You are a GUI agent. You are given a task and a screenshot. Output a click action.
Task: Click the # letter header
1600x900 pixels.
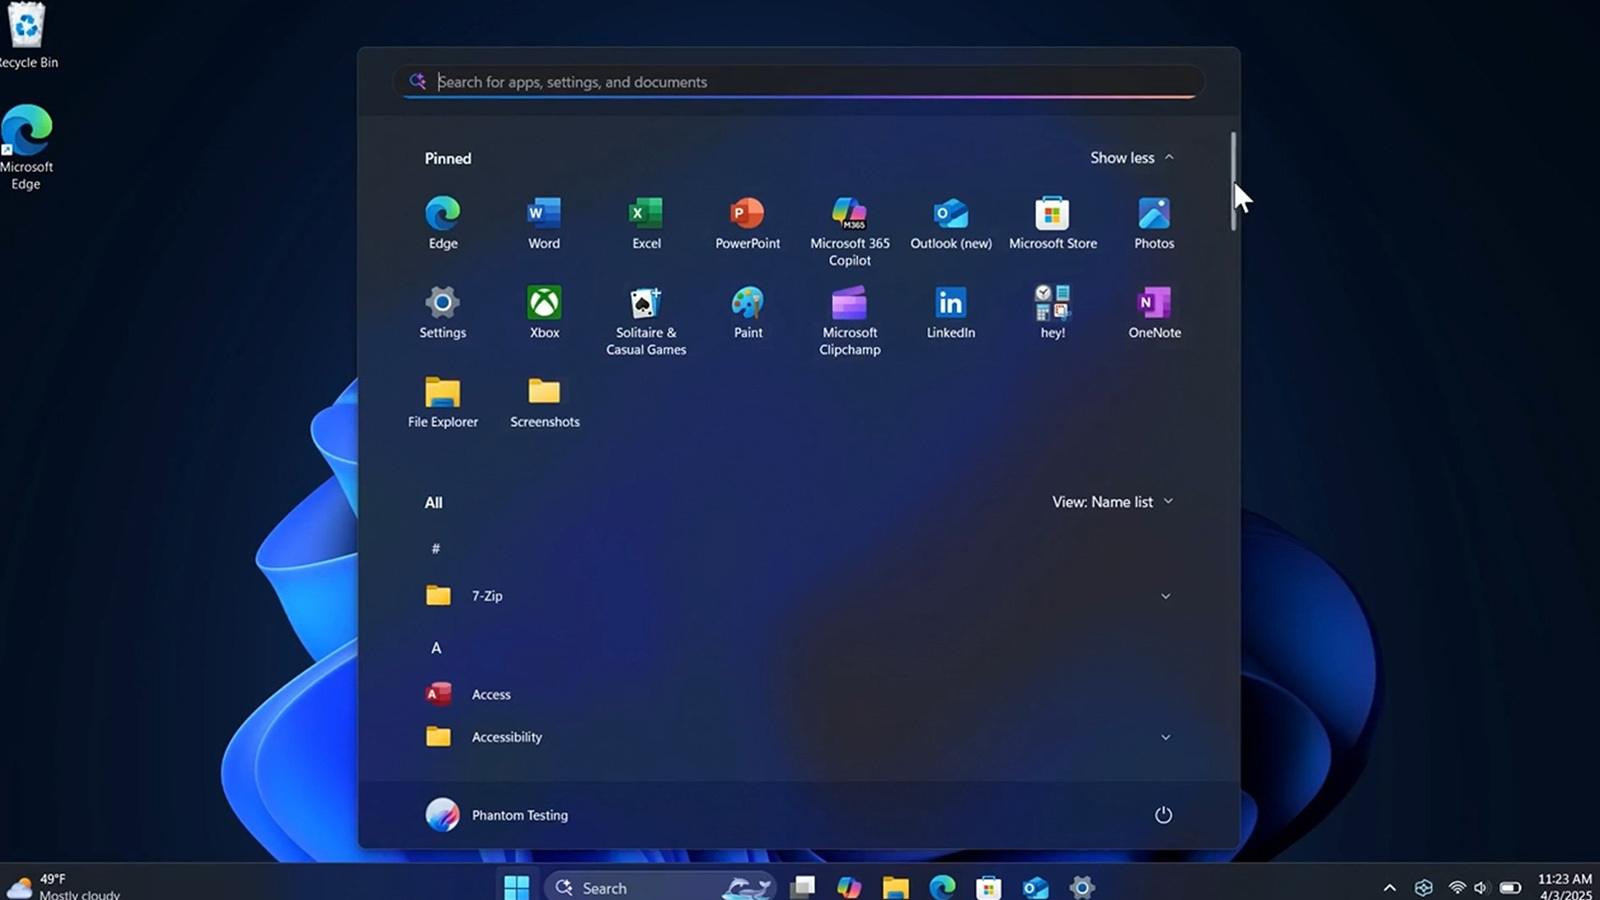tap(436, 548)
